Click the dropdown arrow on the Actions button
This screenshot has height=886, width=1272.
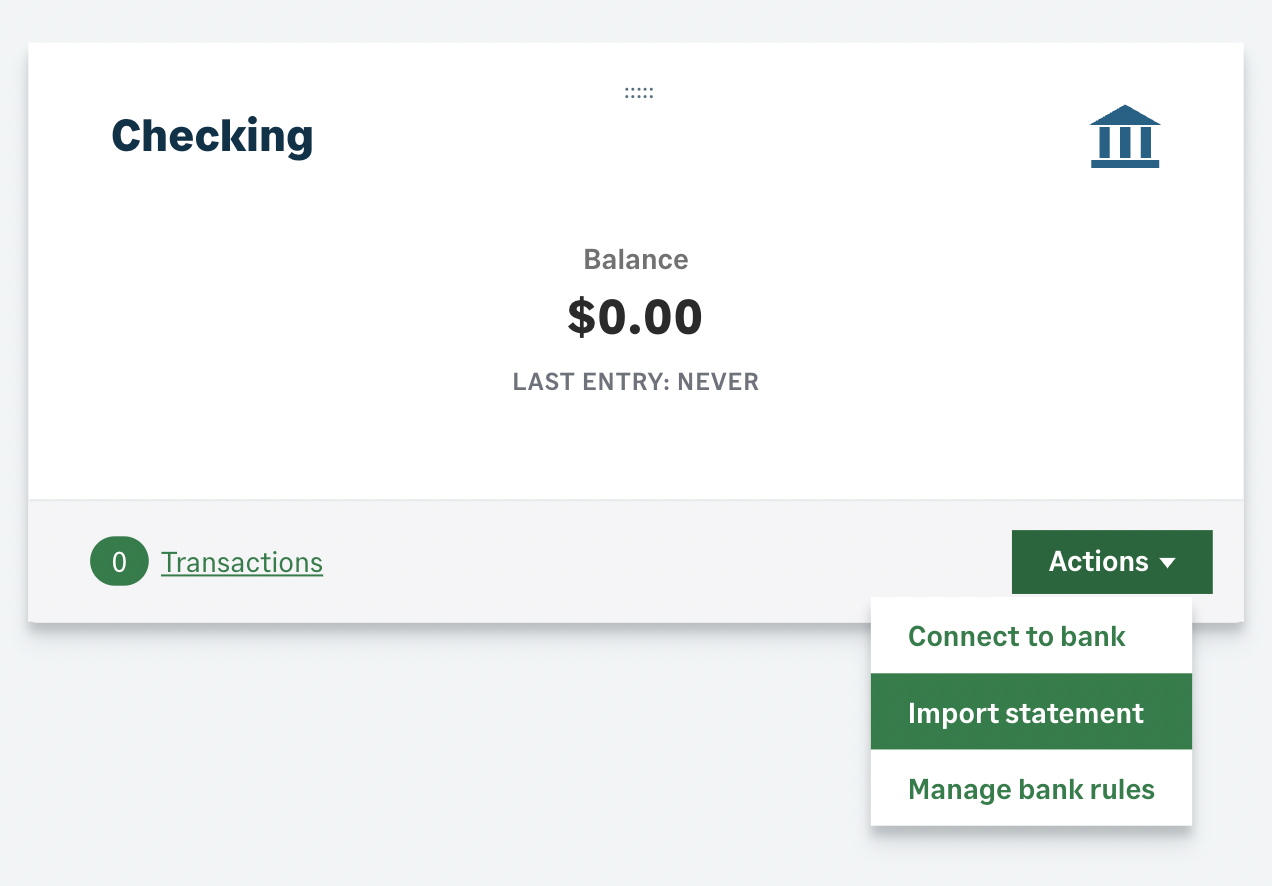pyautogui.click(x=1168, y=562)
